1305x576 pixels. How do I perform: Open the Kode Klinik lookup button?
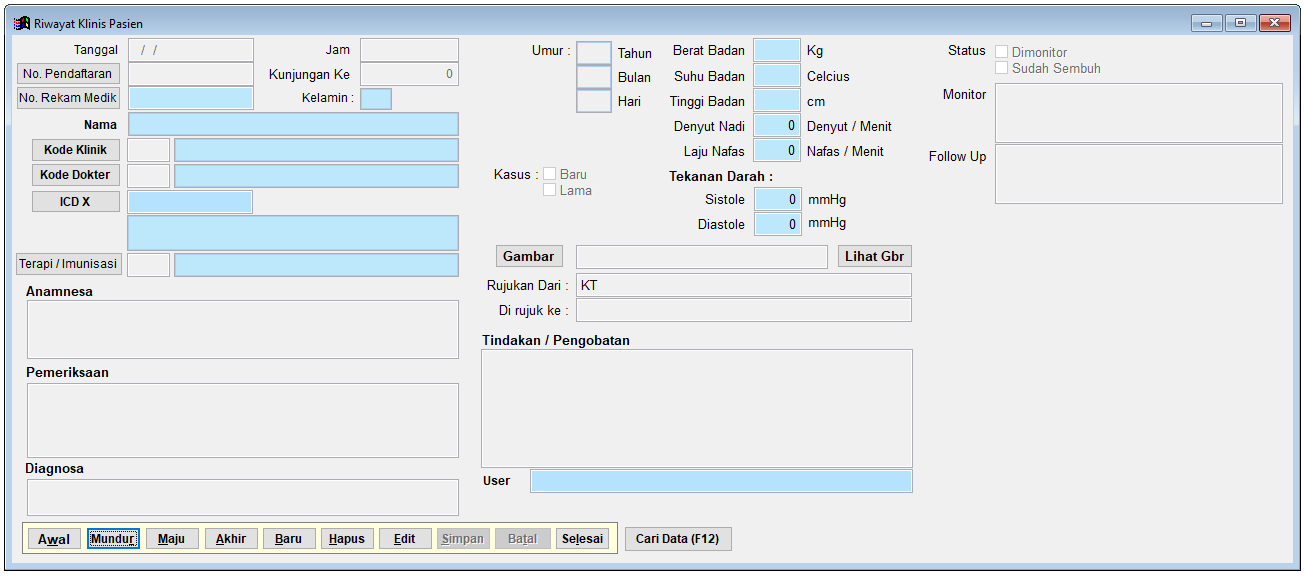click(x=76, y=150)
